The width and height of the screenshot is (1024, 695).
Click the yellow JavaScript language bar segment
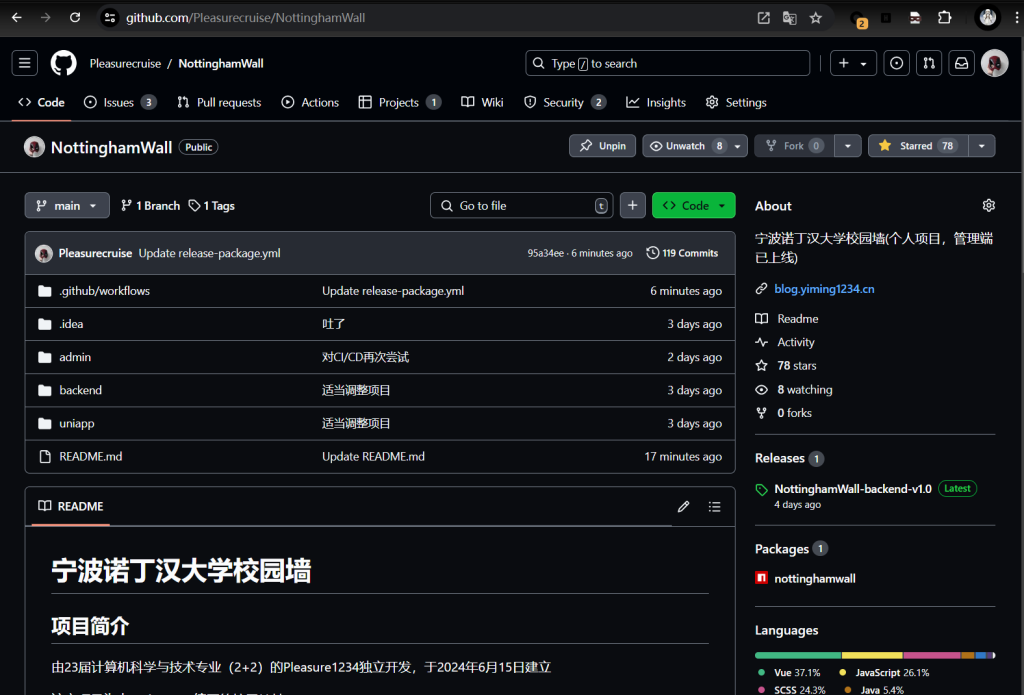[872, 655]
